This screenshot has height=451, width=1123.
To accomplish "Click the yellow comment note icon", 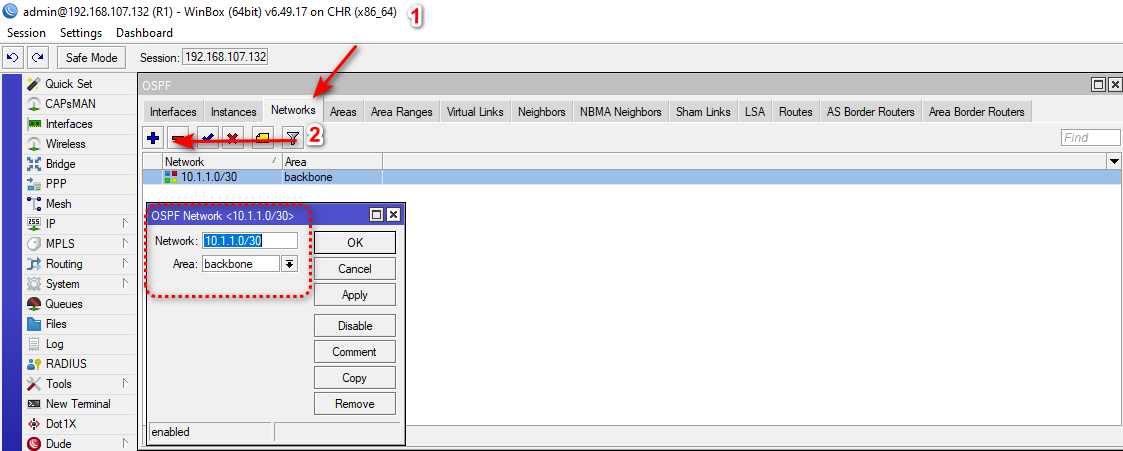I will (x=262, y=138).
